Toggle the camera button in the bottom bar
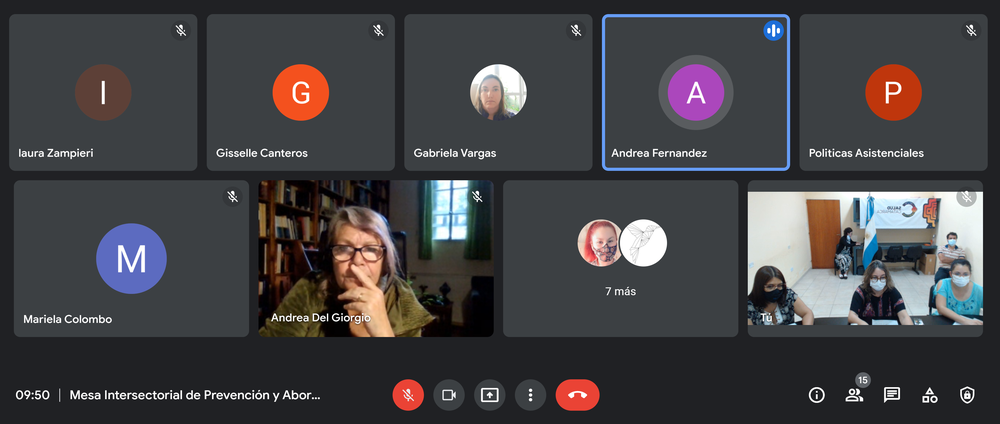Viewport: 1000px width, 424px height. (x=449, y=395)
